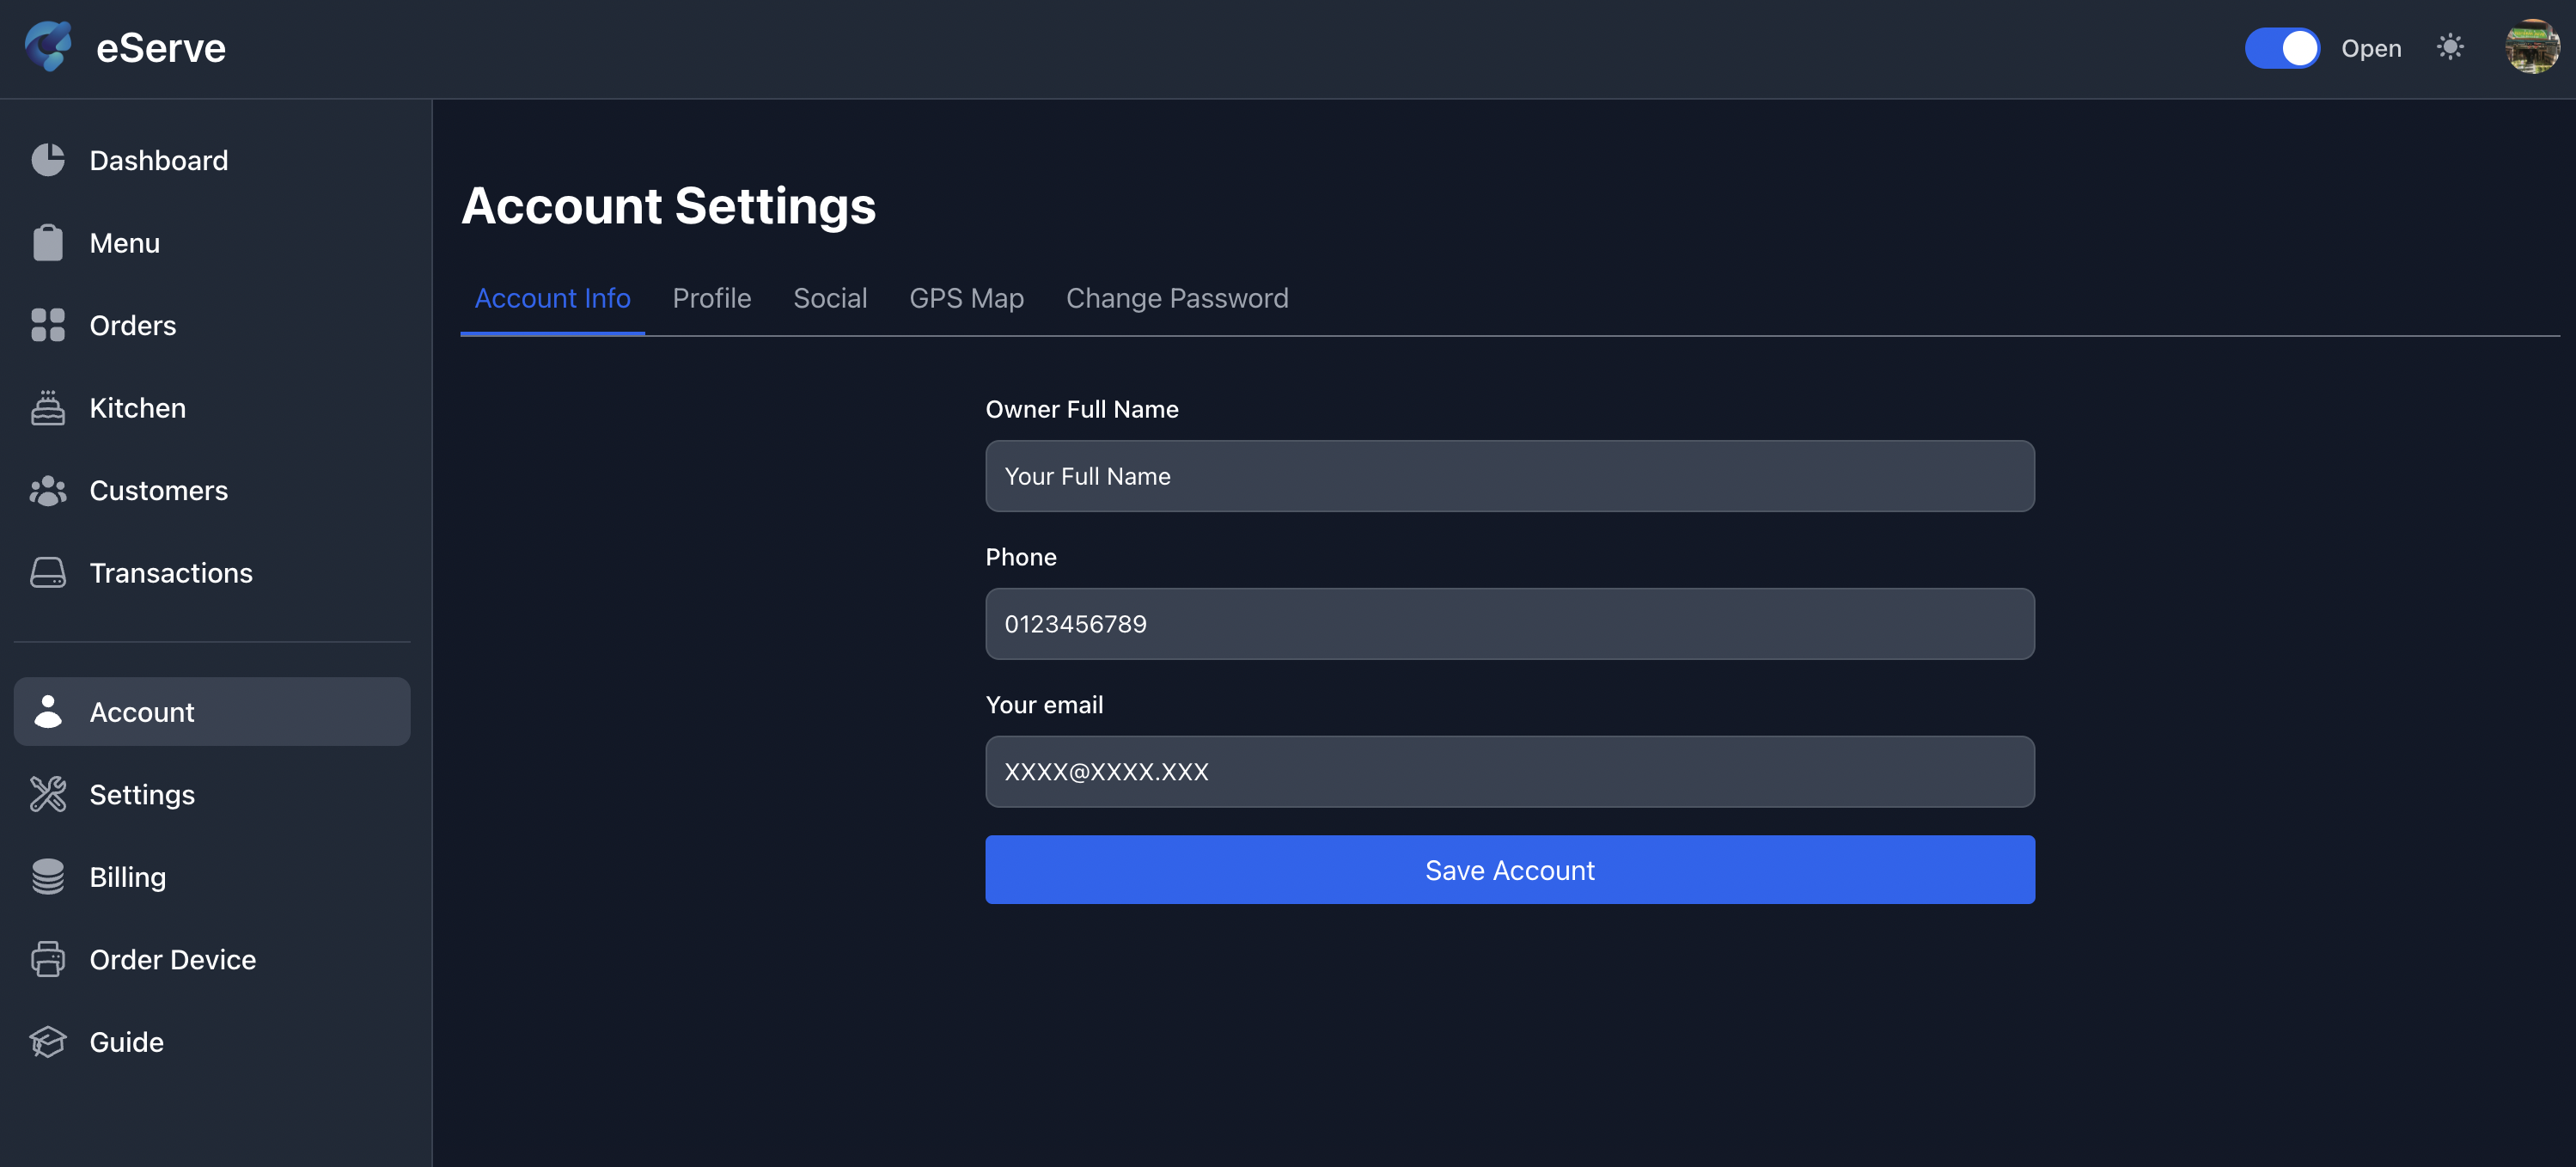Open the Change Password tab
The image size is (2576, 1167).
1176,298
